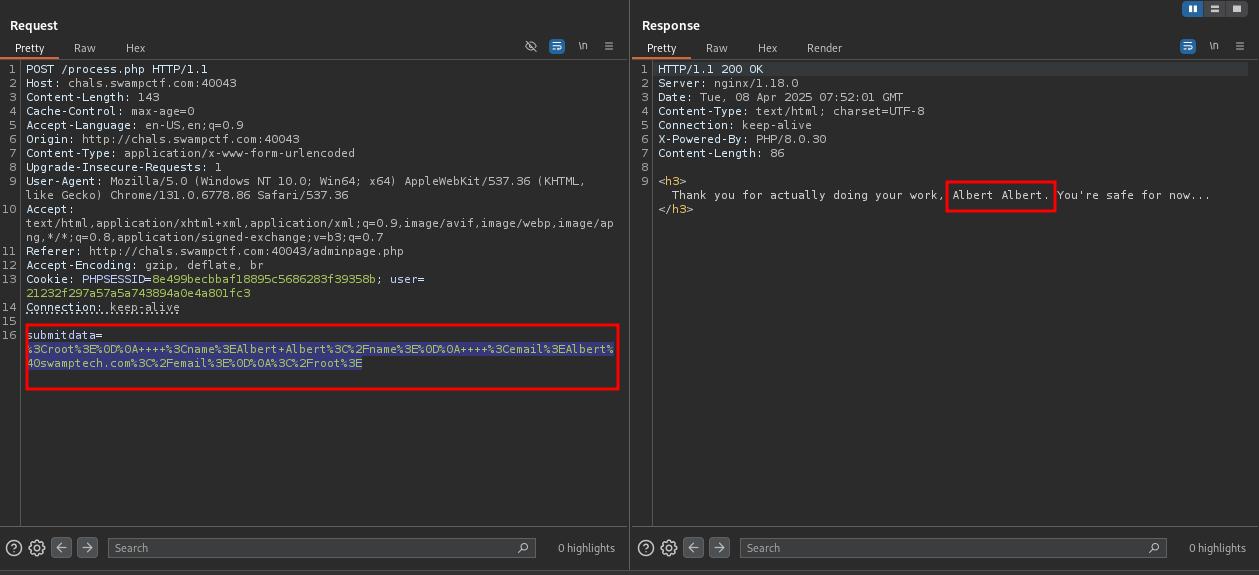Switch to side-by-side layout view

(x=1192, y=9)
